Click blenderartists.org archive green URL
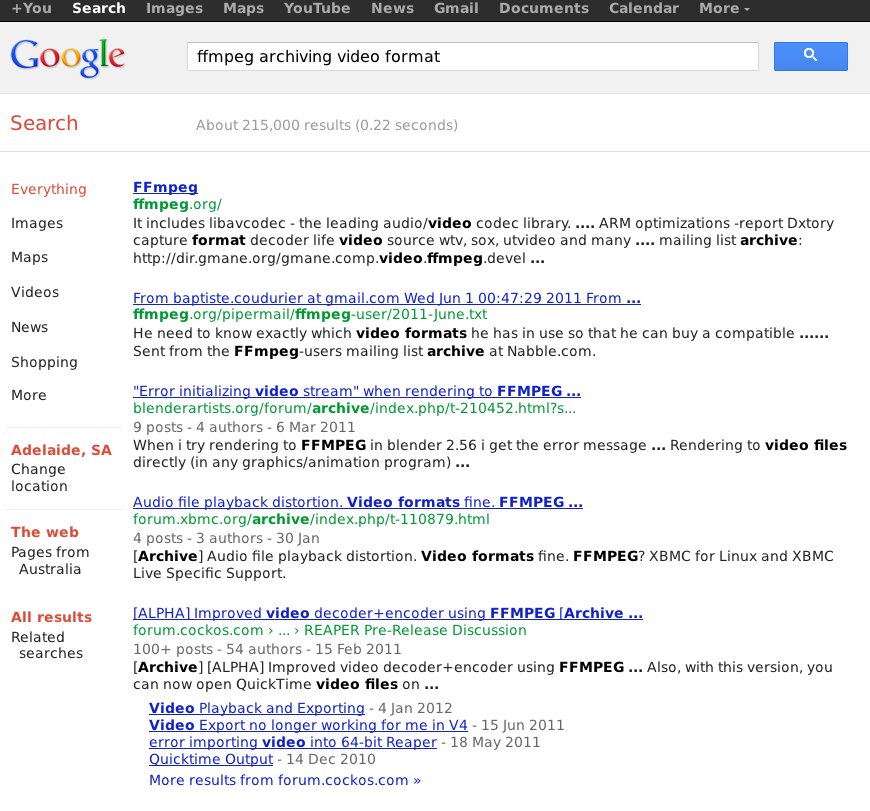Screen dimensions: 870x811 355,408
